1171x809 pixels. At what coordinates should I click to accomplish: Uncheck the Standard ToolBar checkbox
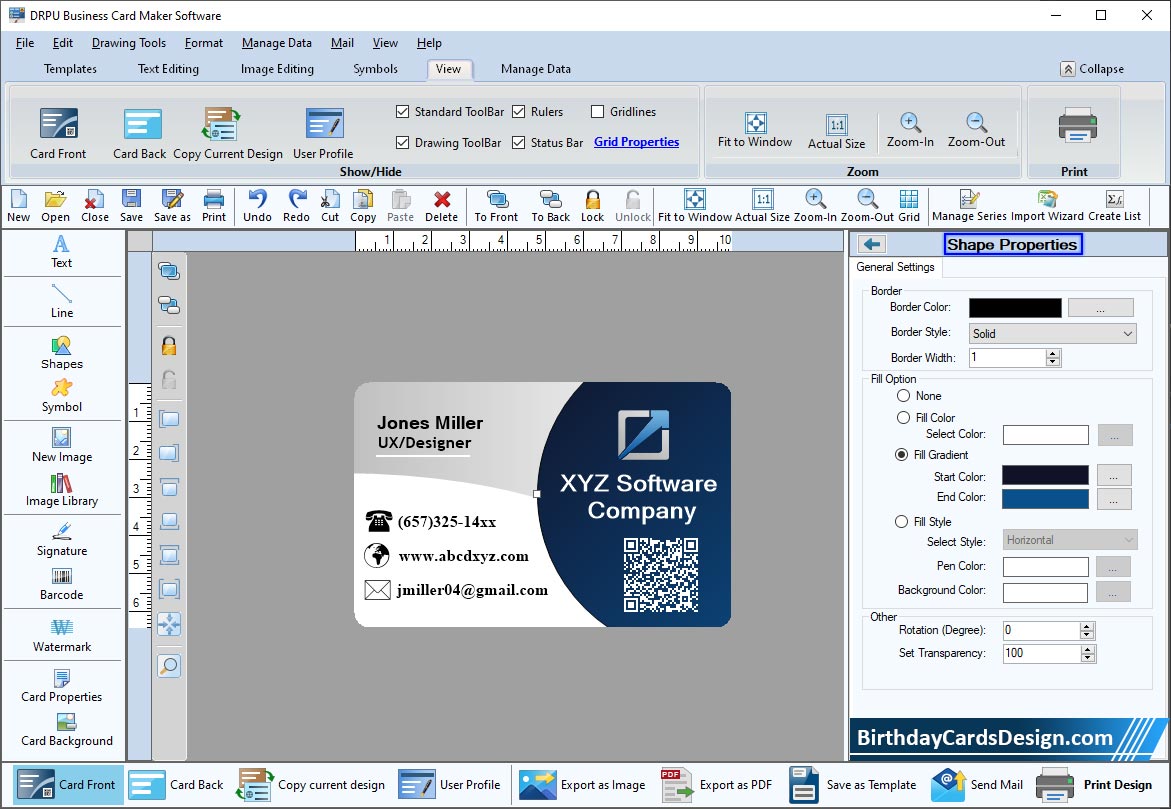pyautogui.click(x=403, y=111)
